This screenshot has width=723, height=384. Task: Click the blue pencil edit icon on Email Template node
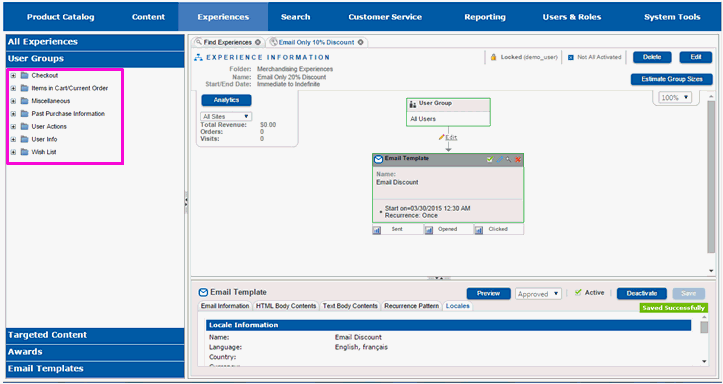pos(500,160)
